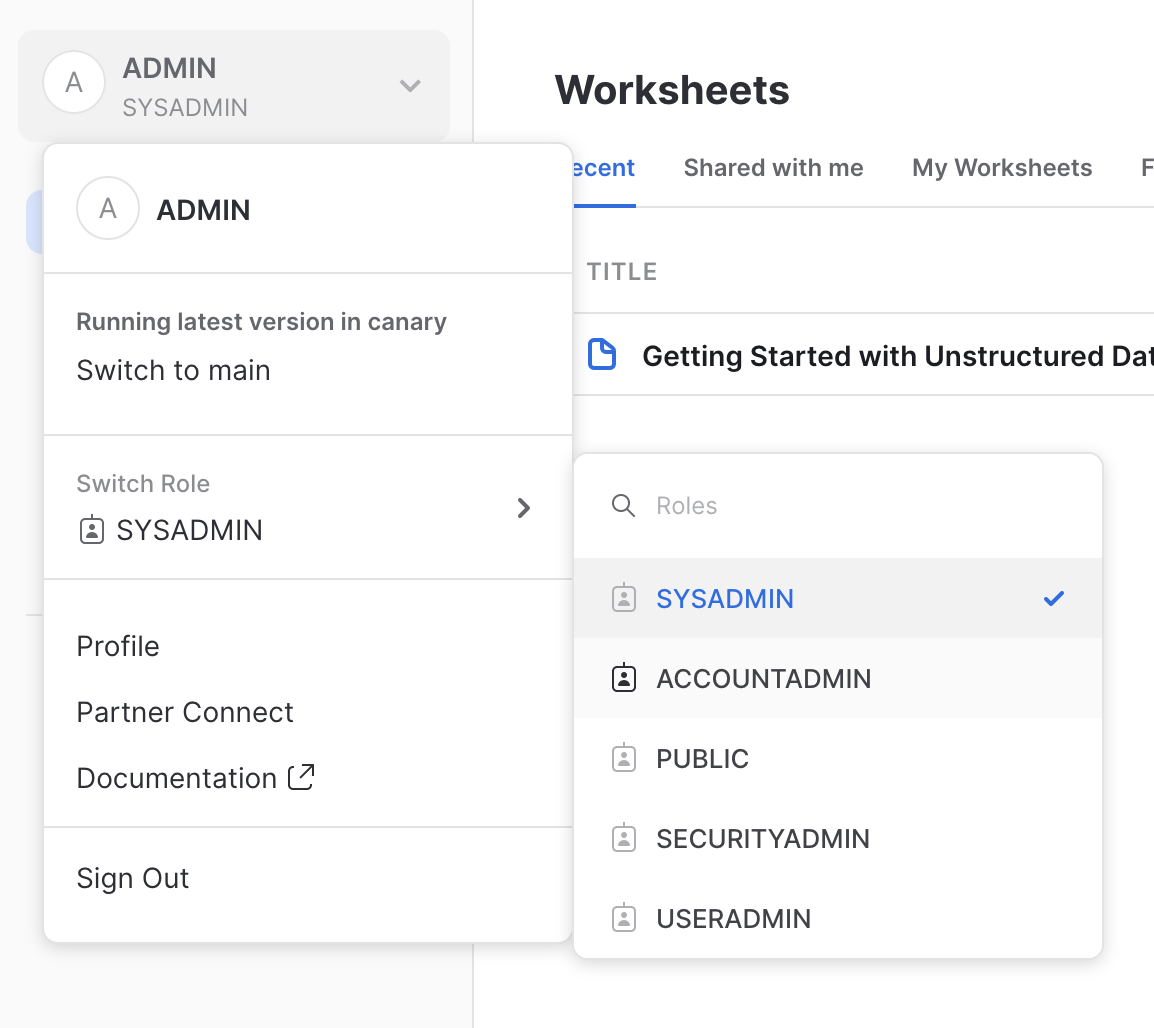
Task: Open the account chevron dropdown beside ADMIN
Action: (x=409, y=86)
